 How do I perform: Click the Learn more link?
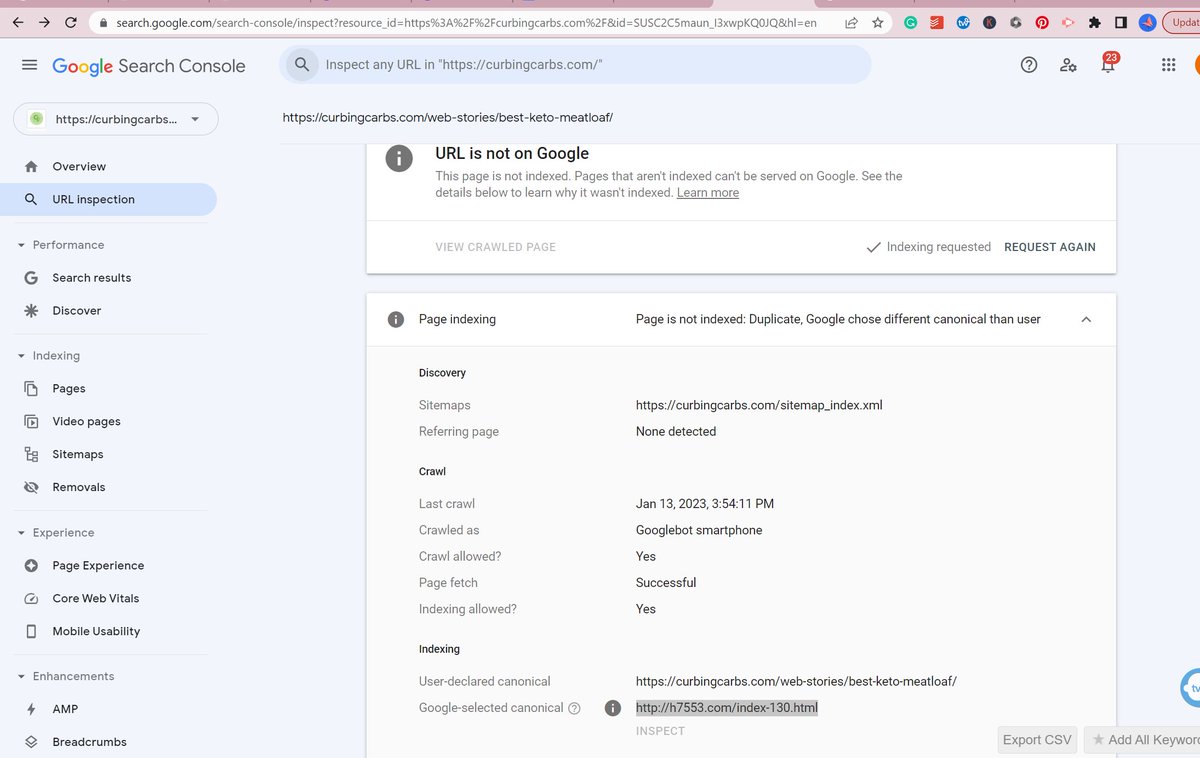708,193
